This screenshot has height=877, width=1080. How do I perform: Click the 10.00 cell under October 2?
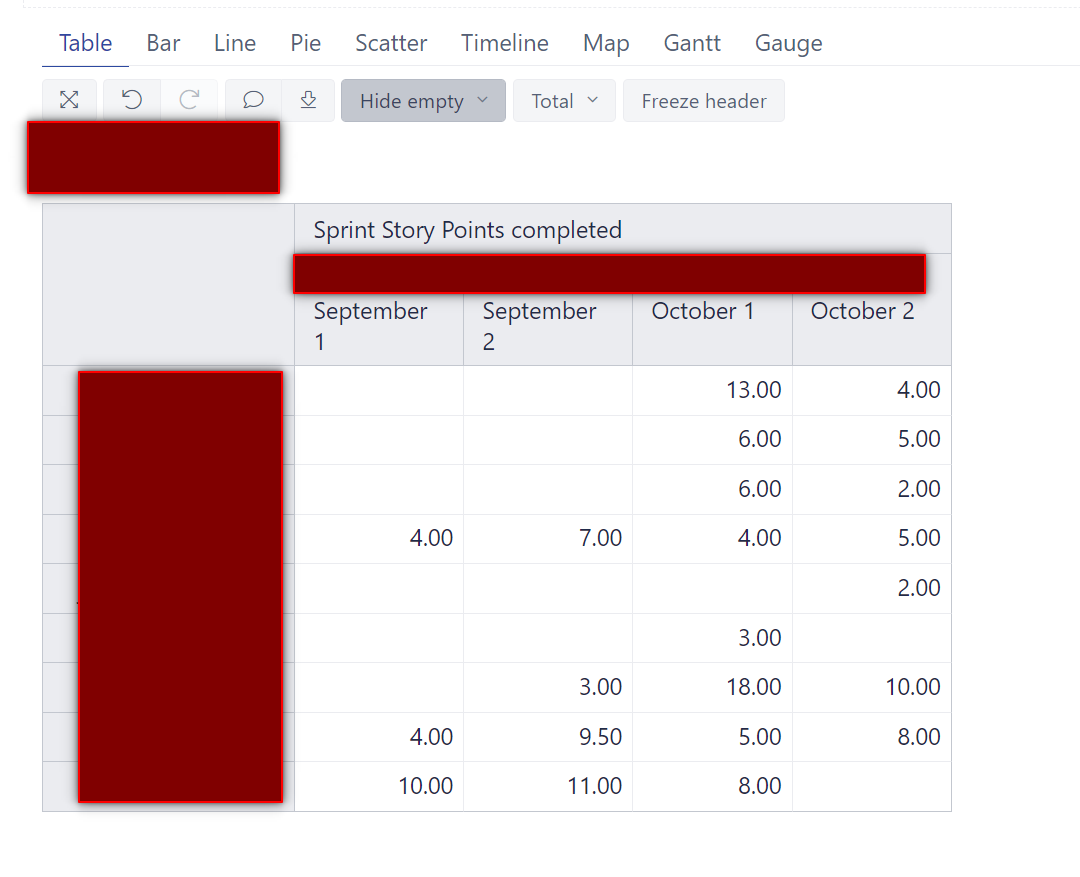tap(871, 687)
